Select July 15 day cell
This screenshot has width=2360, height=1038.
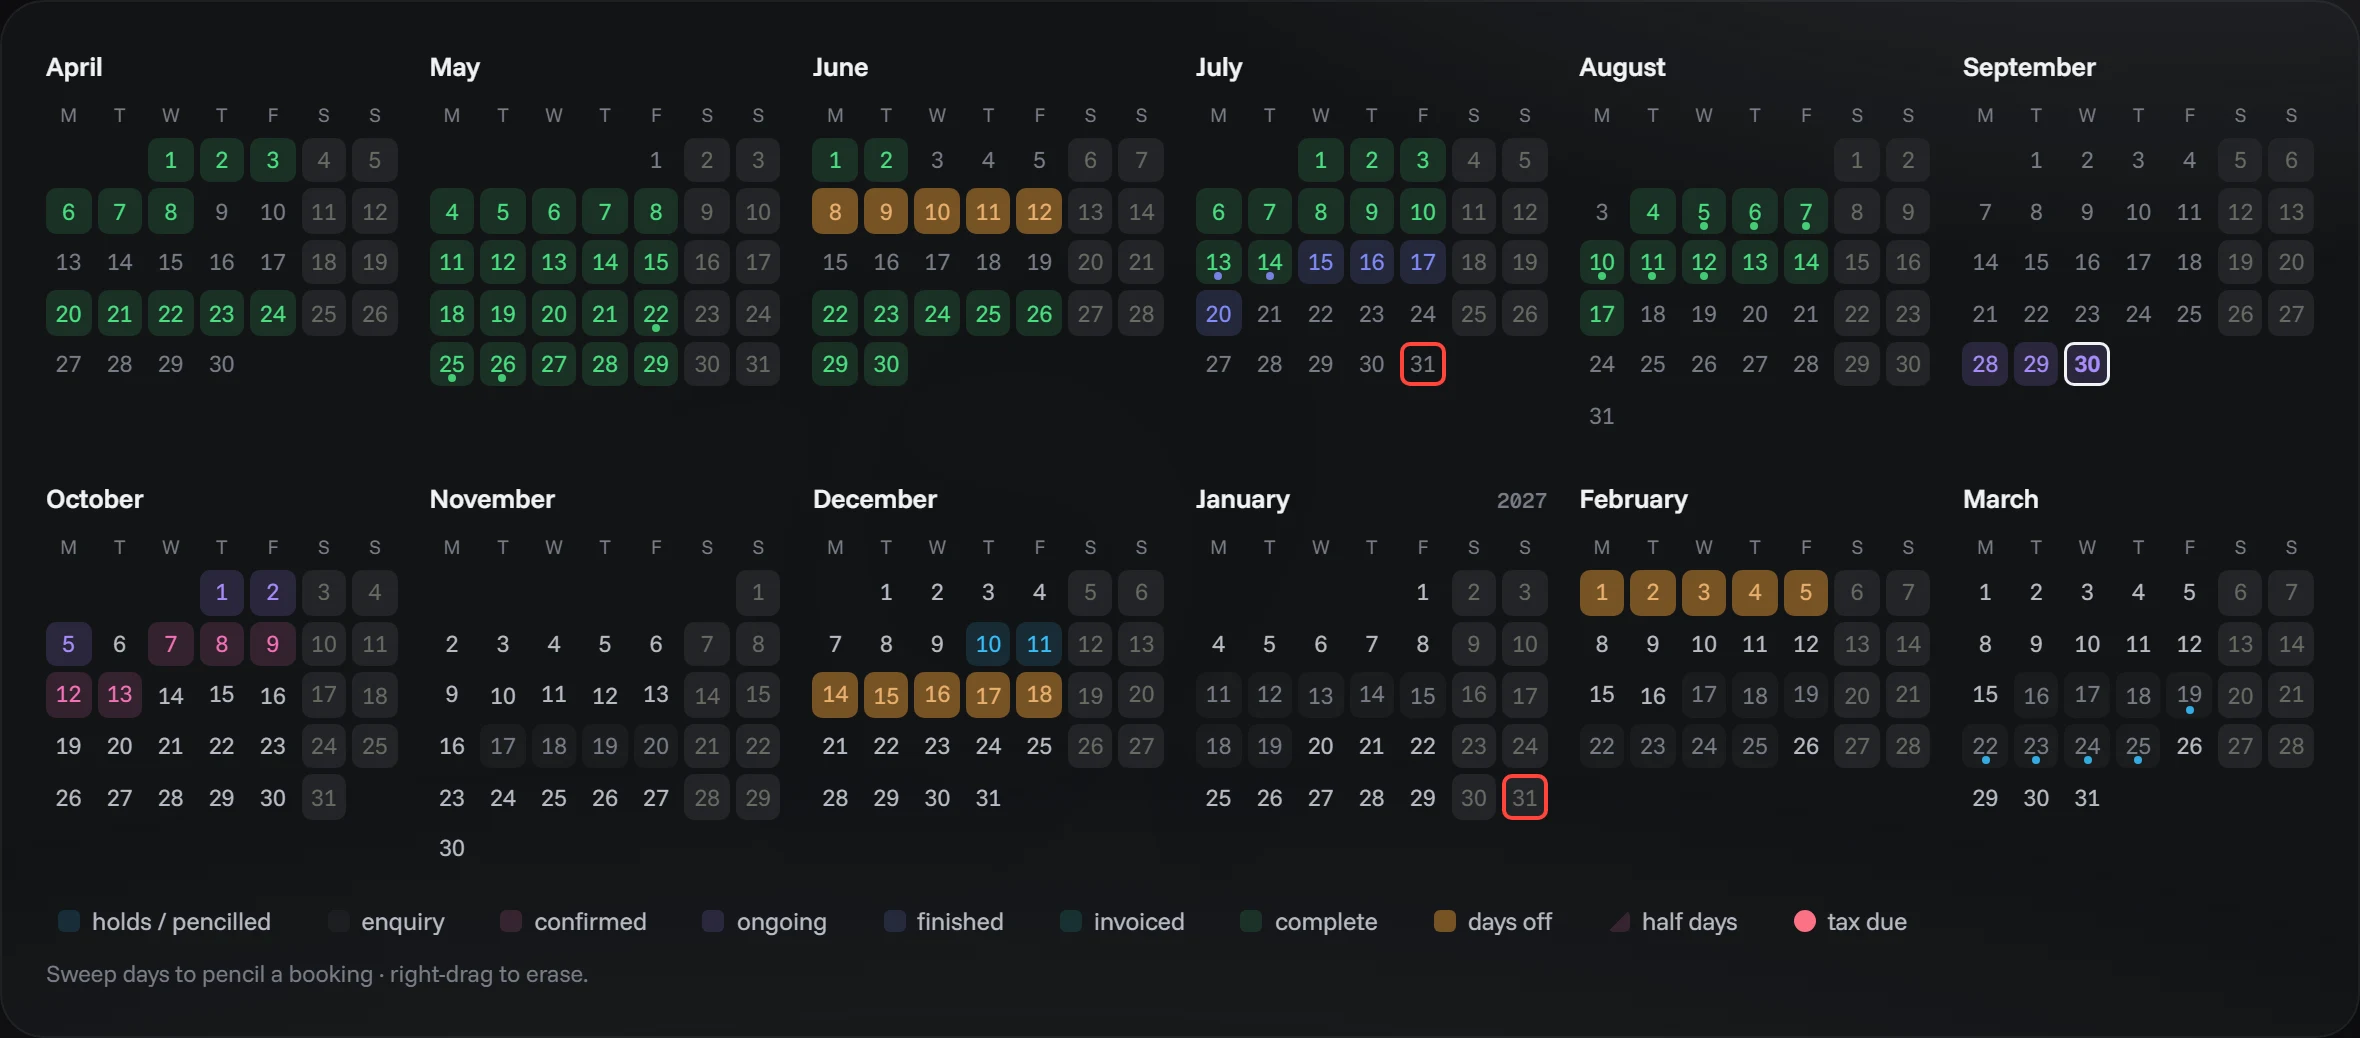pyautogui.click(x=1321, y=262)
